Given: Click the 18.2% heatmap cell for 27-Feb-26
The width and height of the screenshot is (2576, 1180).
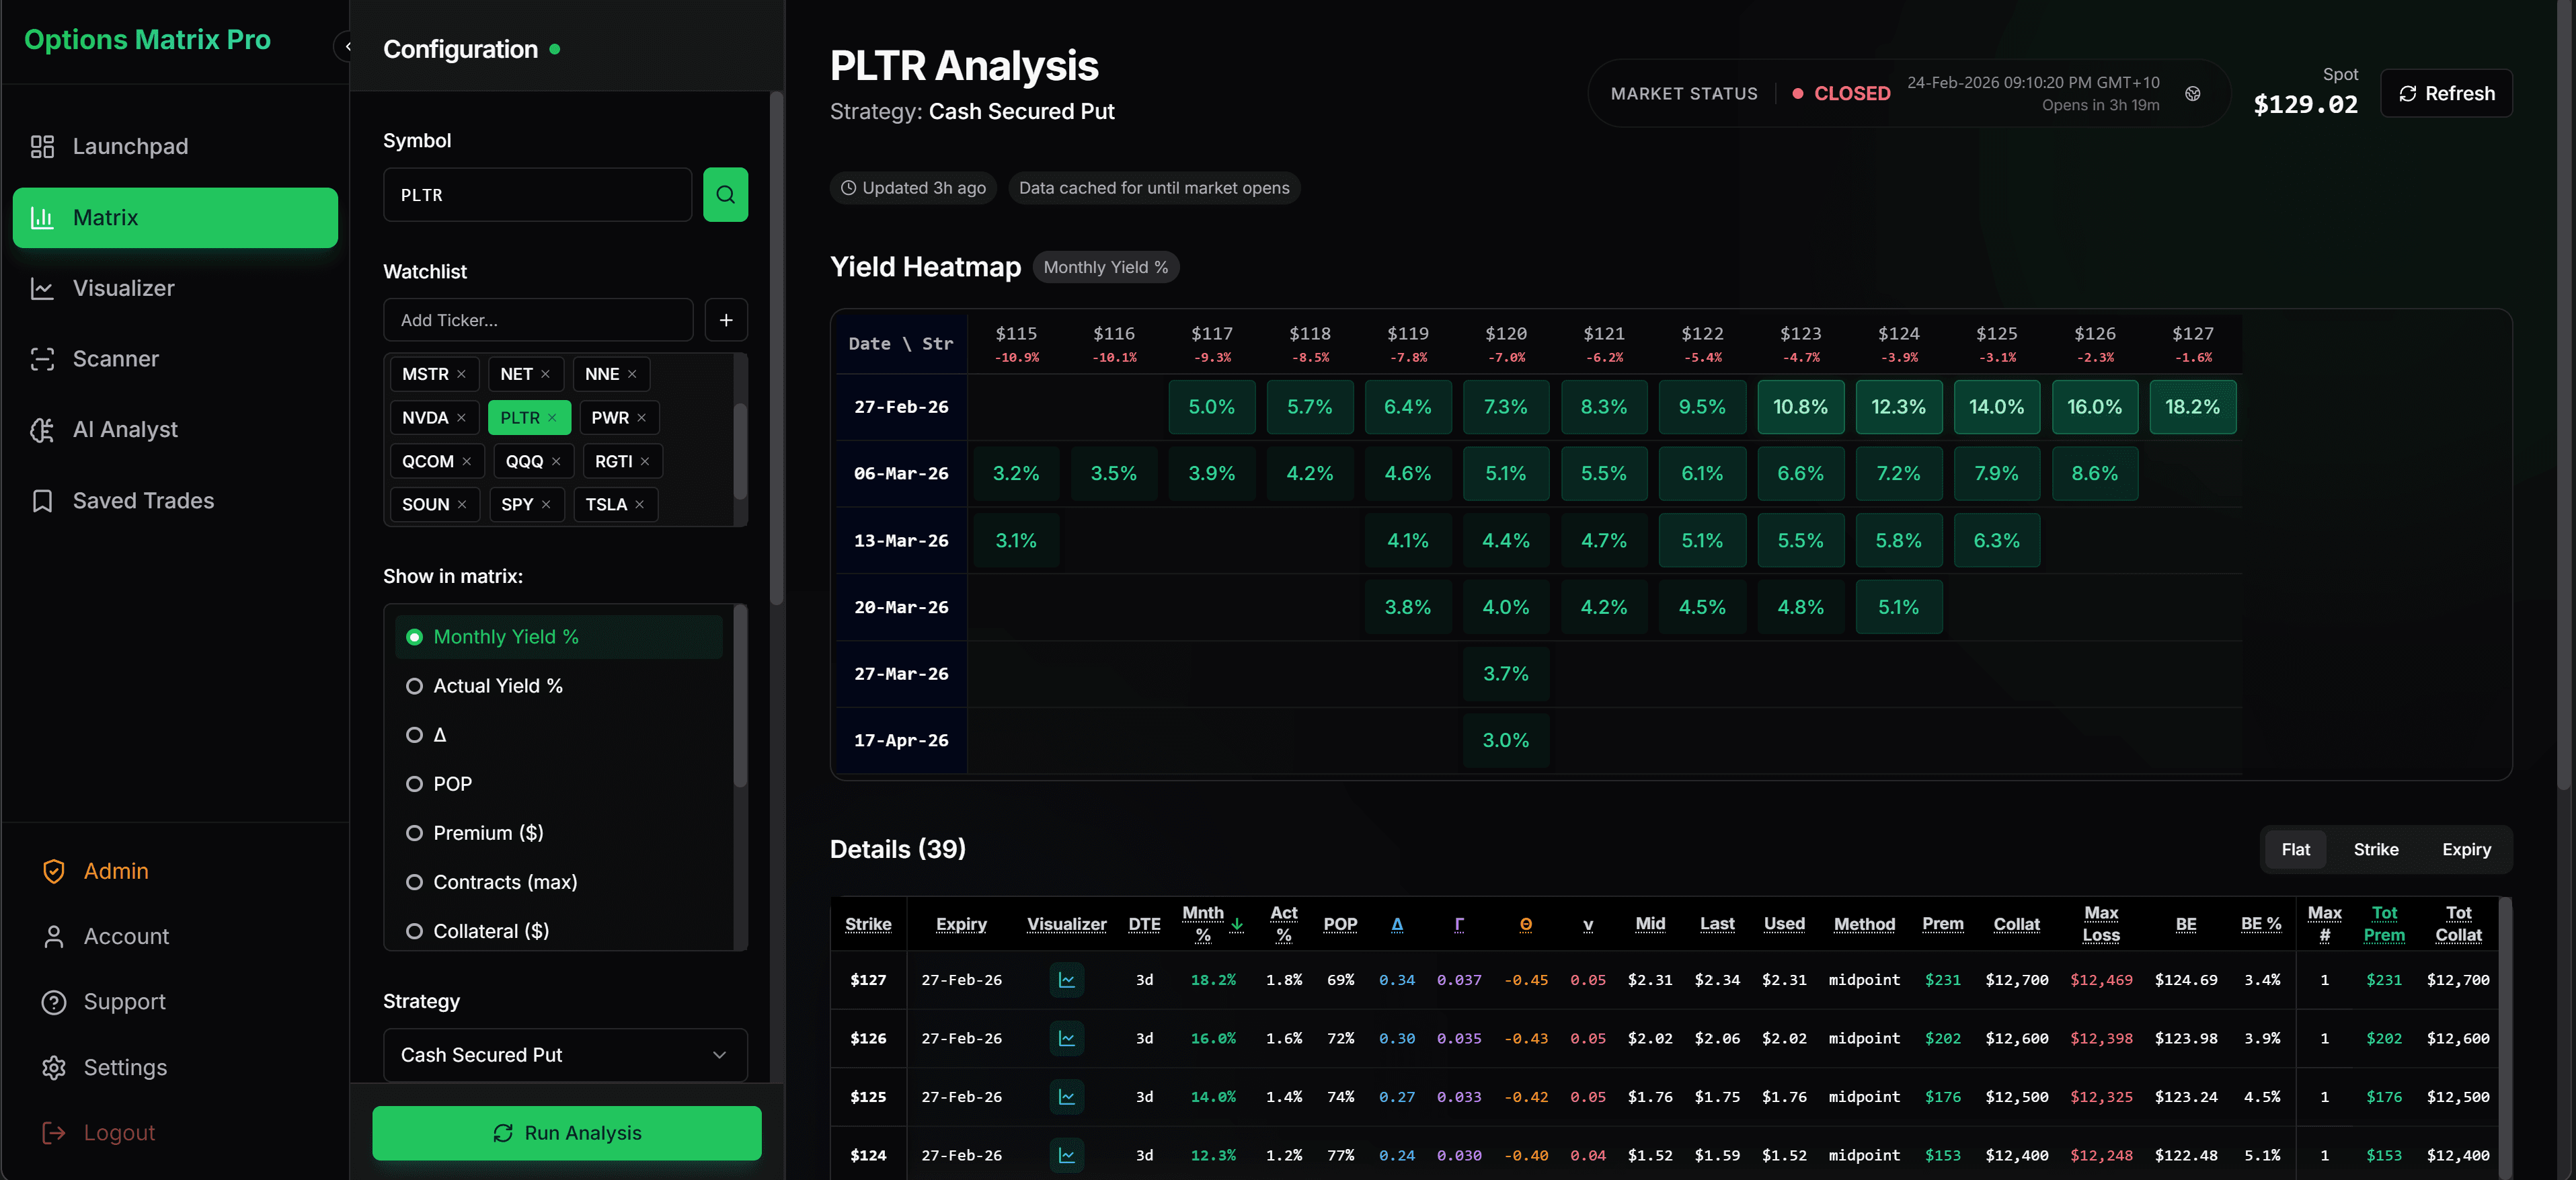Looking at the screenshot, I should click(2192, 407).
